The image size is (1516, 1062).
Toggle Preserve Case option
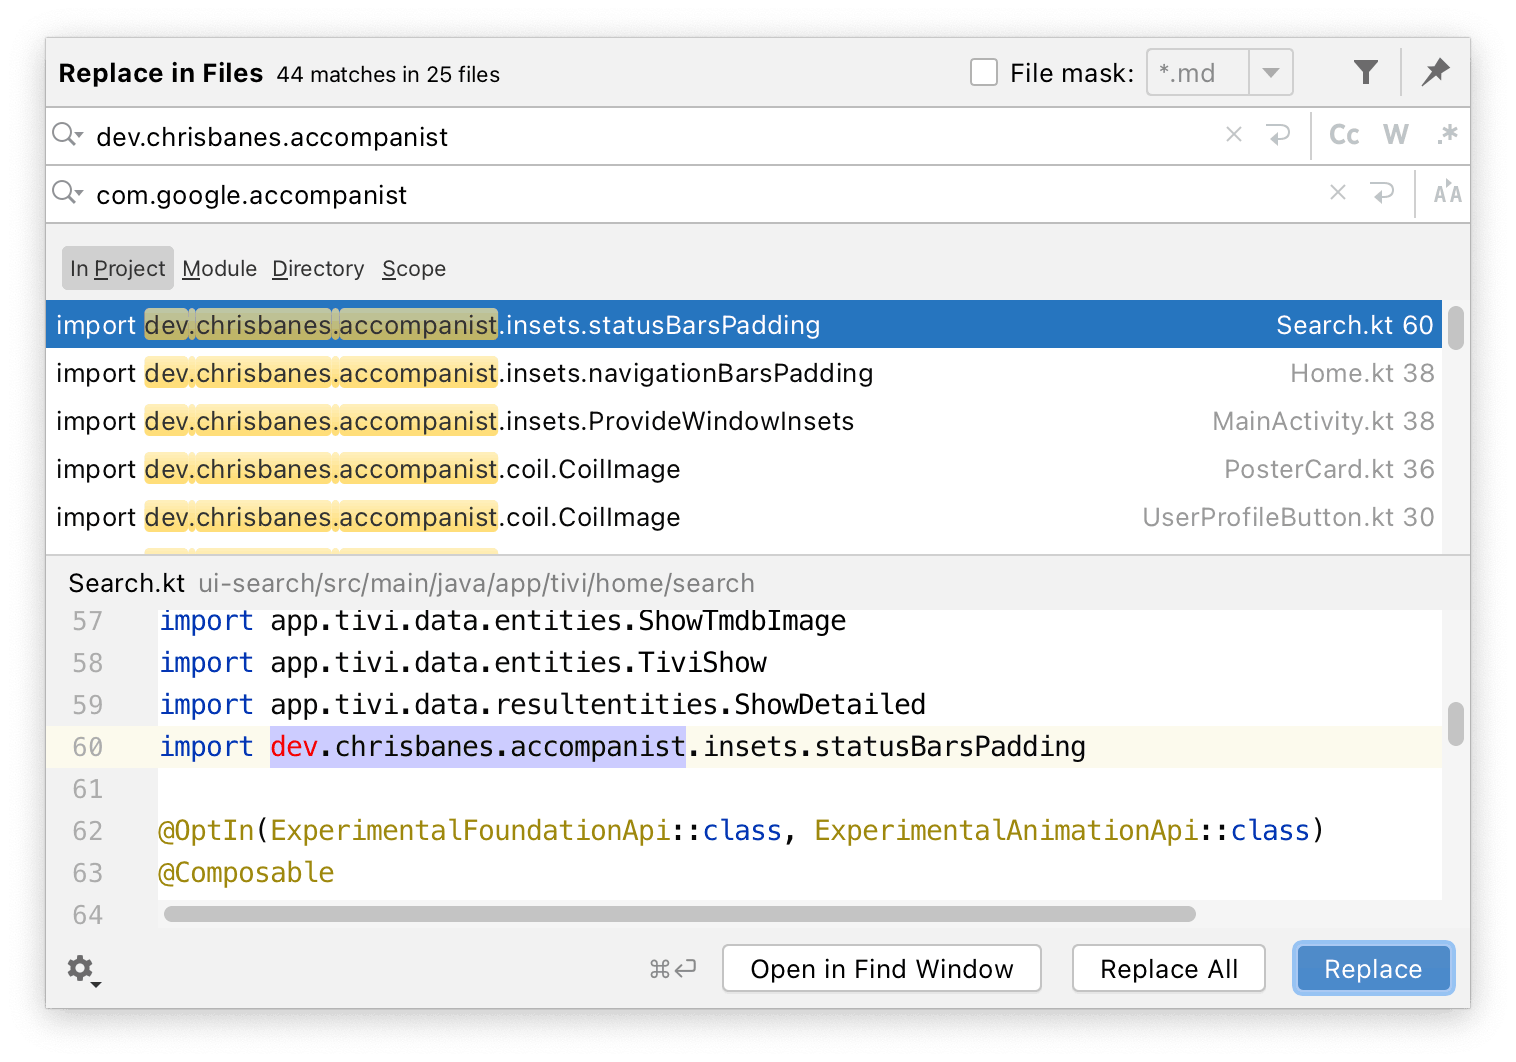1446,193
